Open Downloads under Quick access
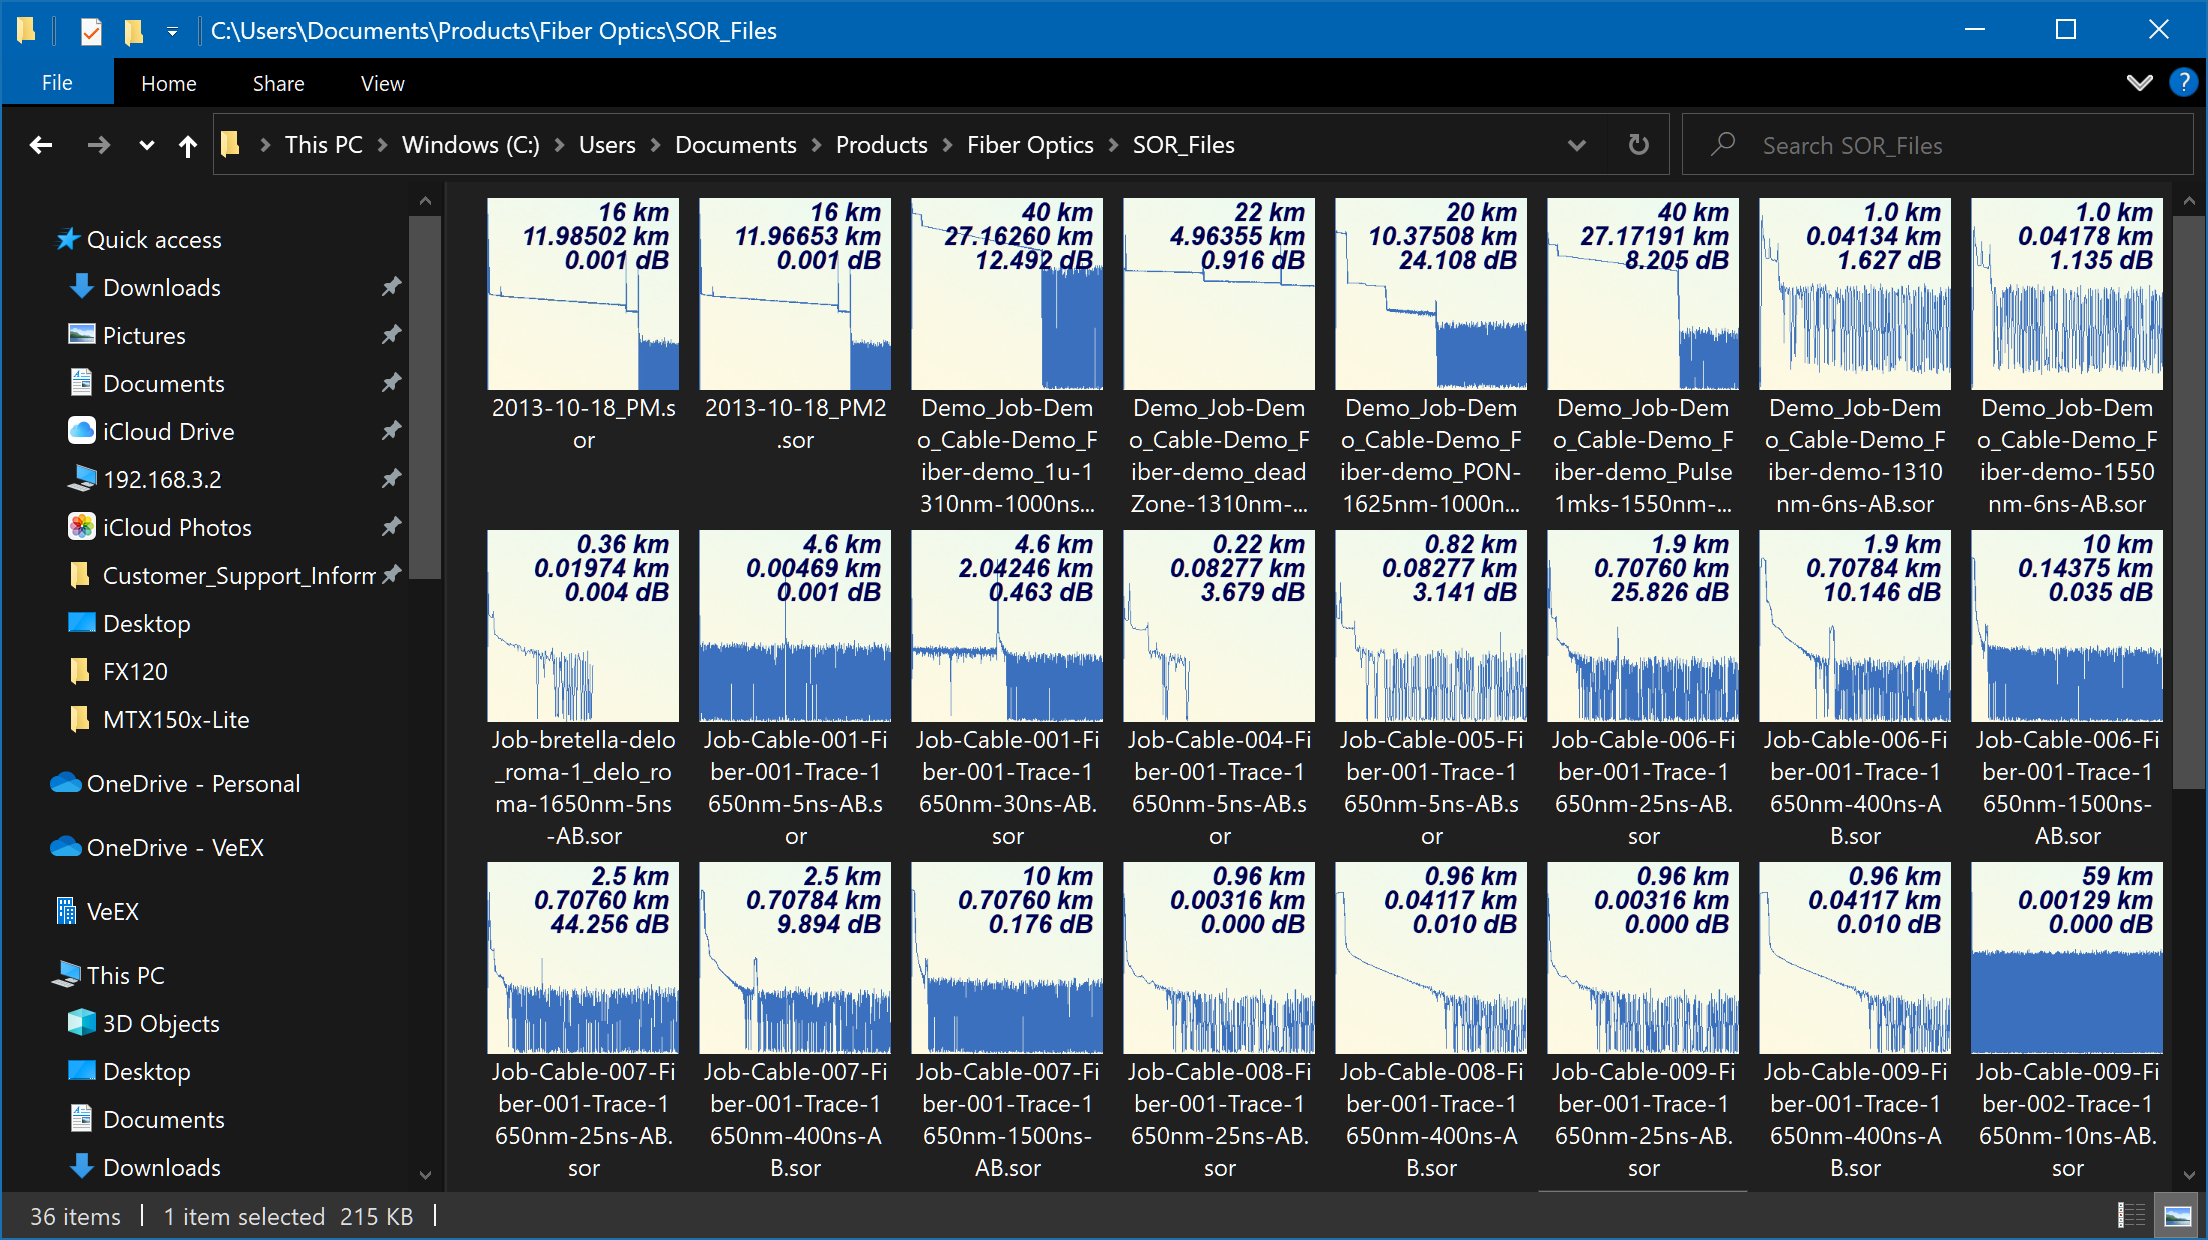Screen dimensions: 2208x1240 click(162, 288)
